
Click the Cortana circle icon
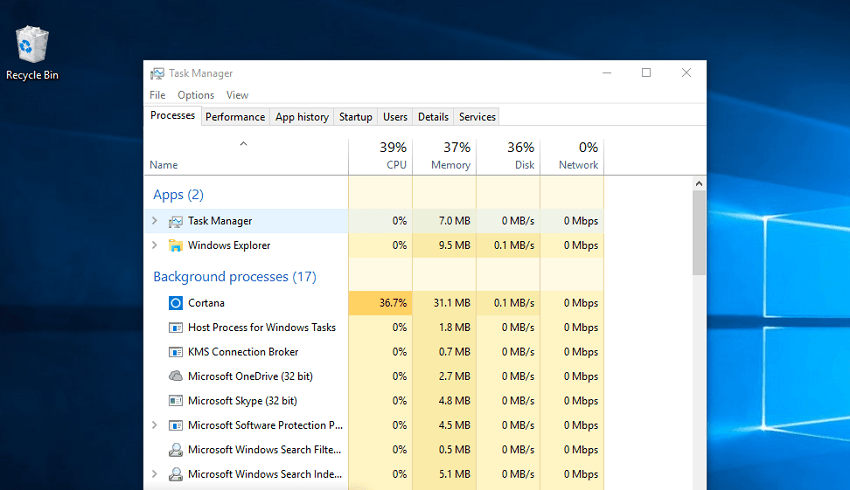pyautogui.click(x=176, y=303)
